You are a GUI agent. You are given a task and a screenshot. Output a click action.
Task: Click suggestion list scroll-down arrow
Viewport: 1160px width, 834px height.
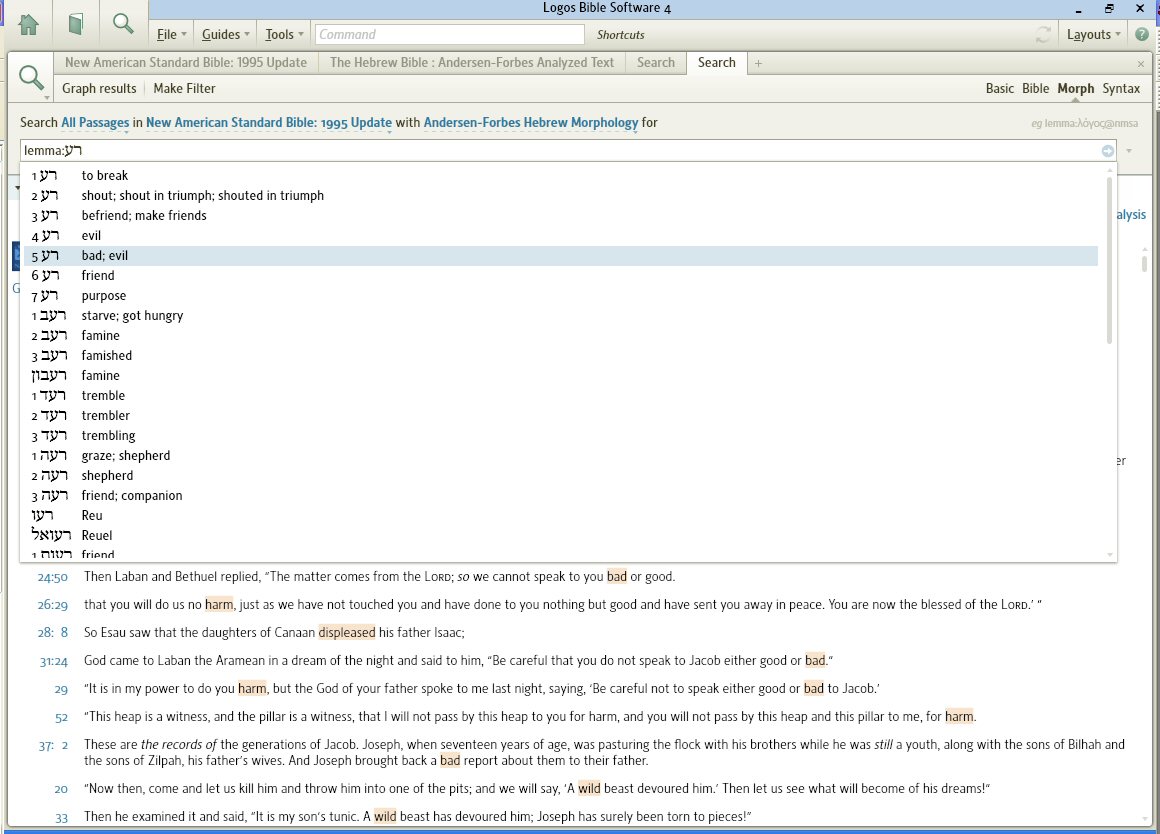[x=1109, y=554]
